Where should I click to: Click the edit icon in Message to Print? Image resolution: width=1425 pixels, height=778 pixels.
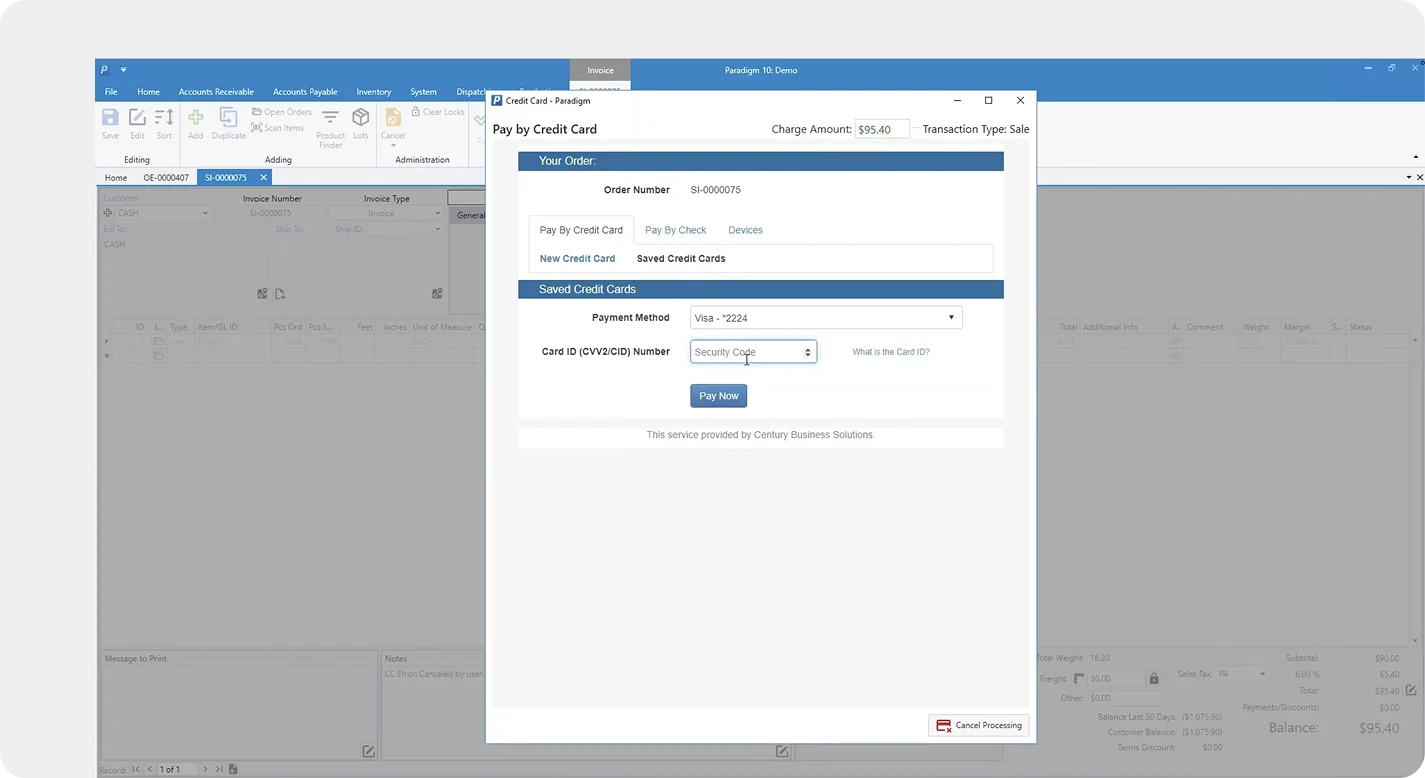(368, 751)
